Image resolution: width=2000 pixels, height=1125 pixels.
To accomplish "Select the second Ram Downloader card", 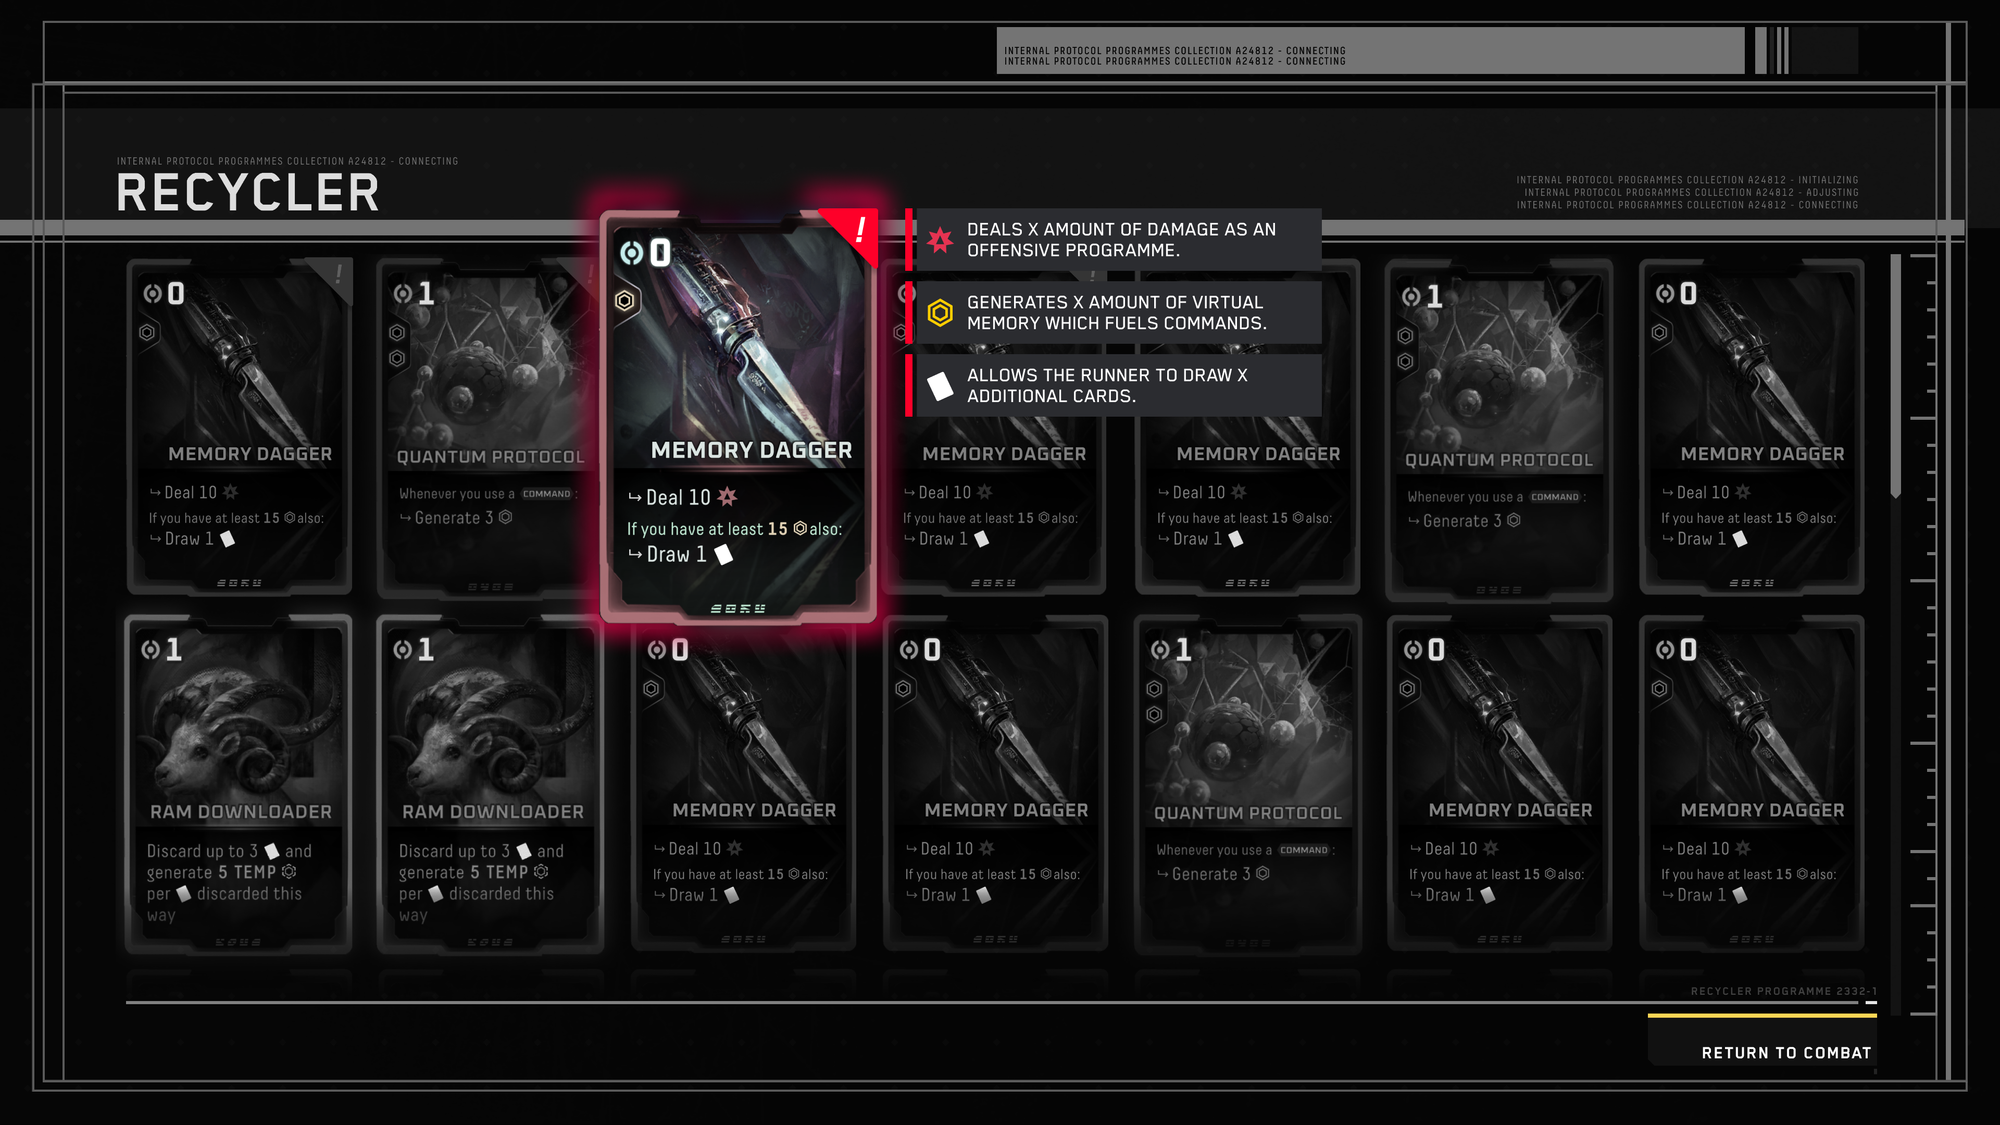I will coord(491,784).
